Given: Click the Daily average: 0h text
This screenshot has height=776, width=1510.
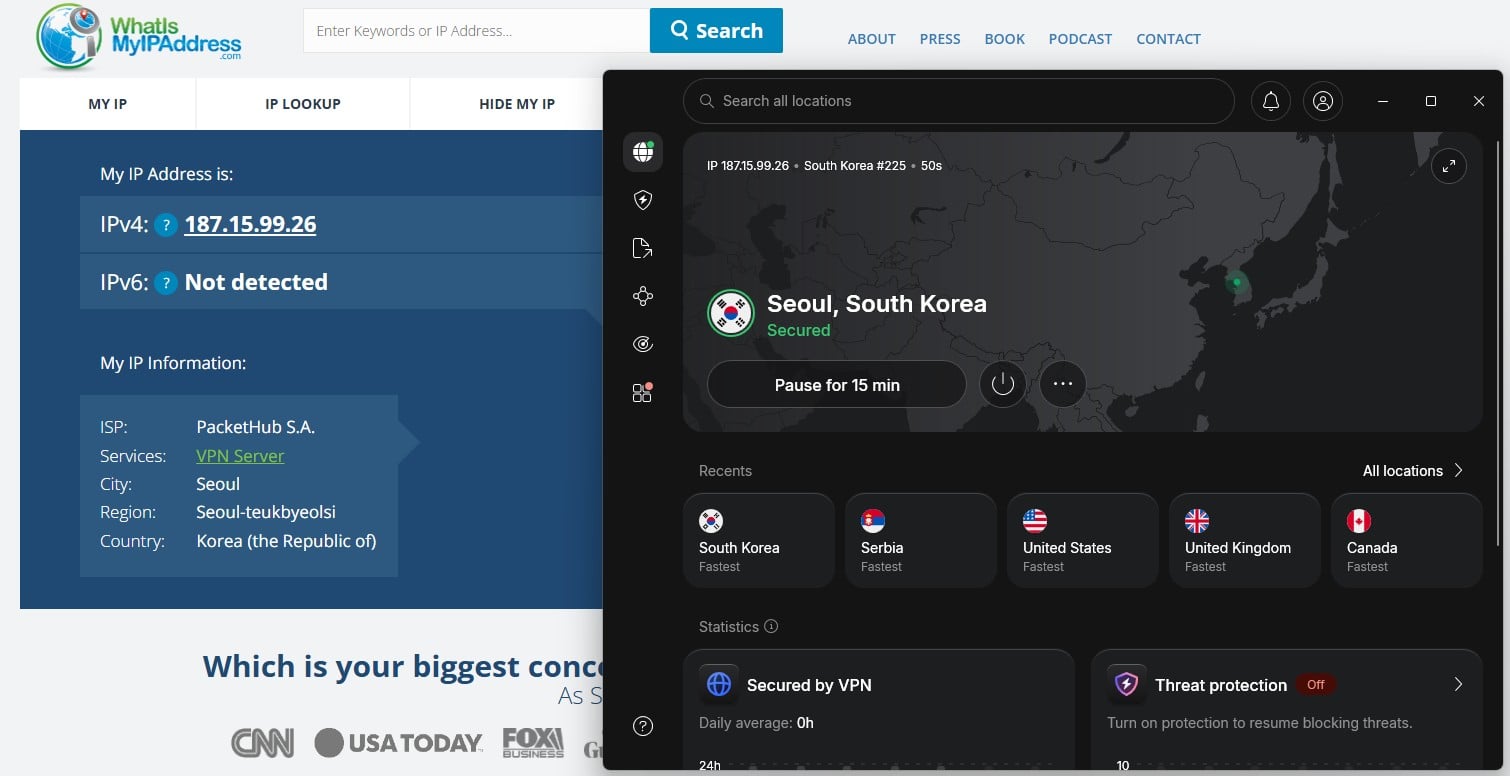Looking at the screenshot, I should tap(756, 723).
